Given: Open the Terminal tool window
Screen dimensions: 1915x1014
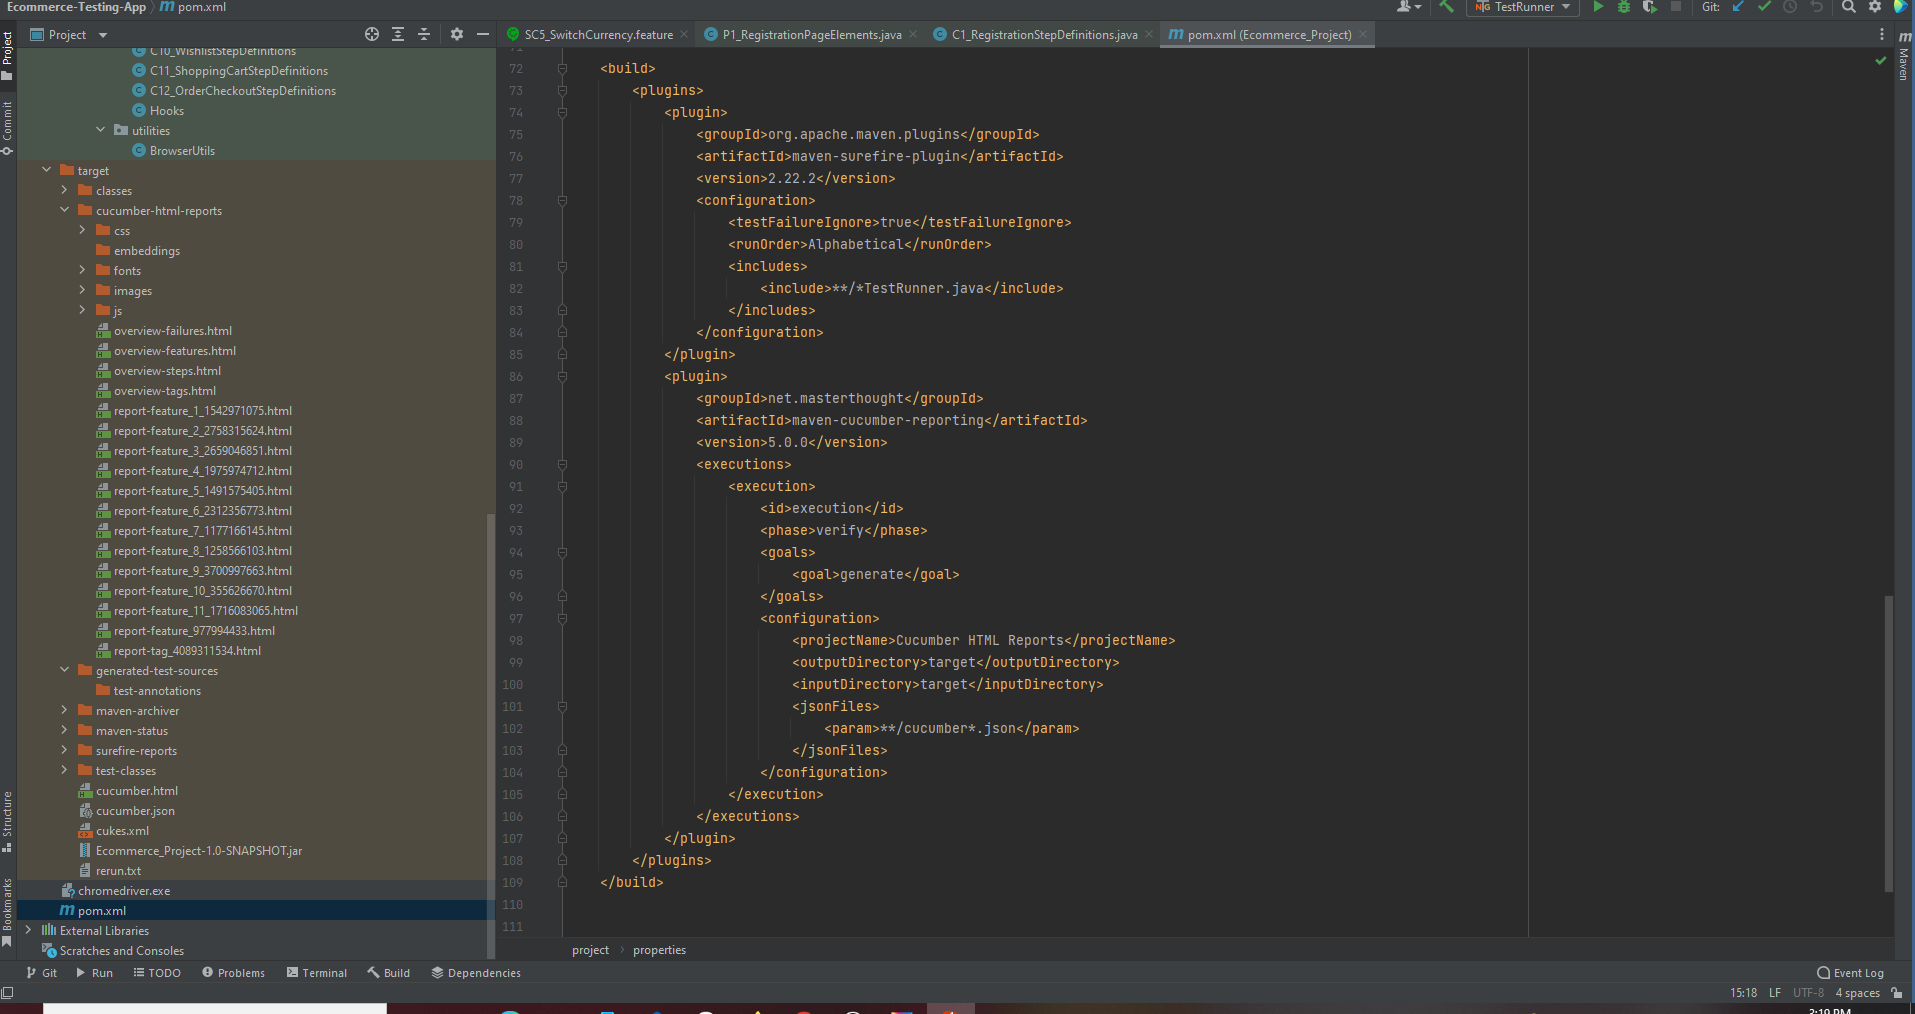Looking at the screenshot, I should [x=317, y=973].
